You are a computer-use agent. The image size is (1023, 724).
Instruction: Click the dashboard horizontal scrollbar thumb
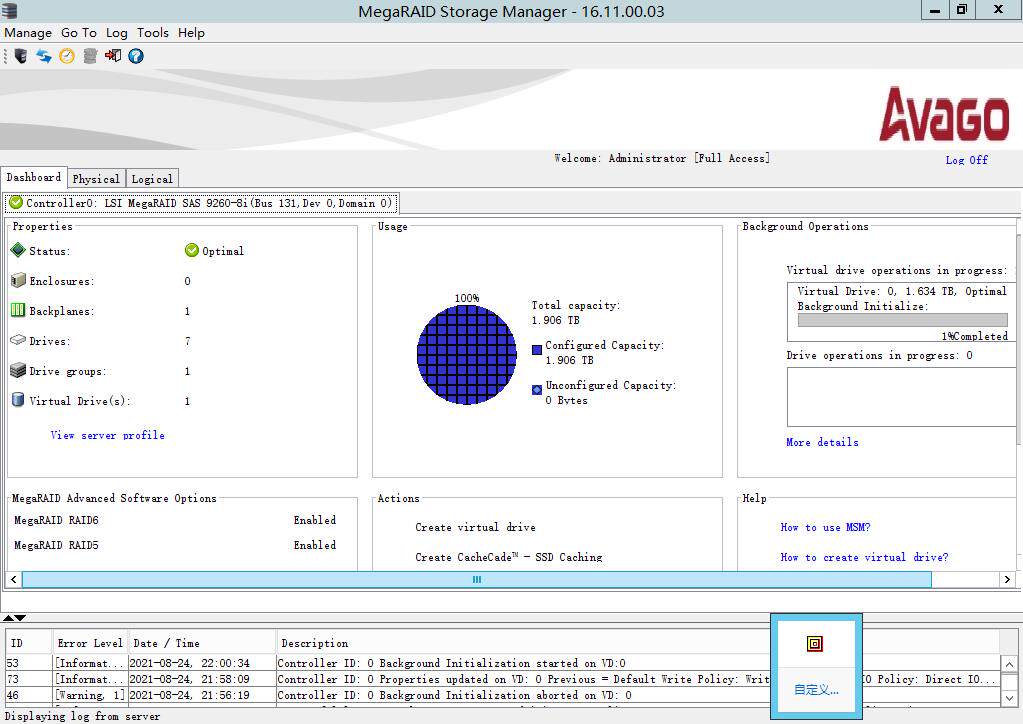(477, 579)
